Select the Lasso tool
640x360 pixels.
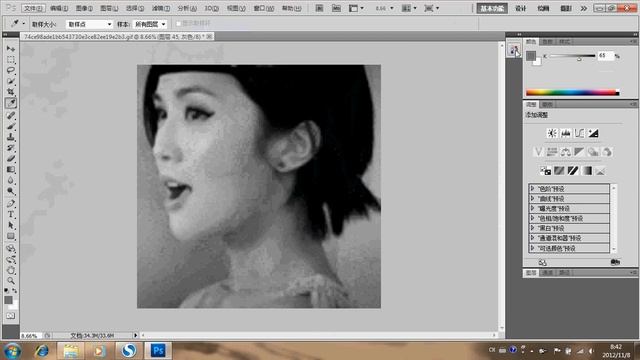pyautogui.click(x=11, y=70)
